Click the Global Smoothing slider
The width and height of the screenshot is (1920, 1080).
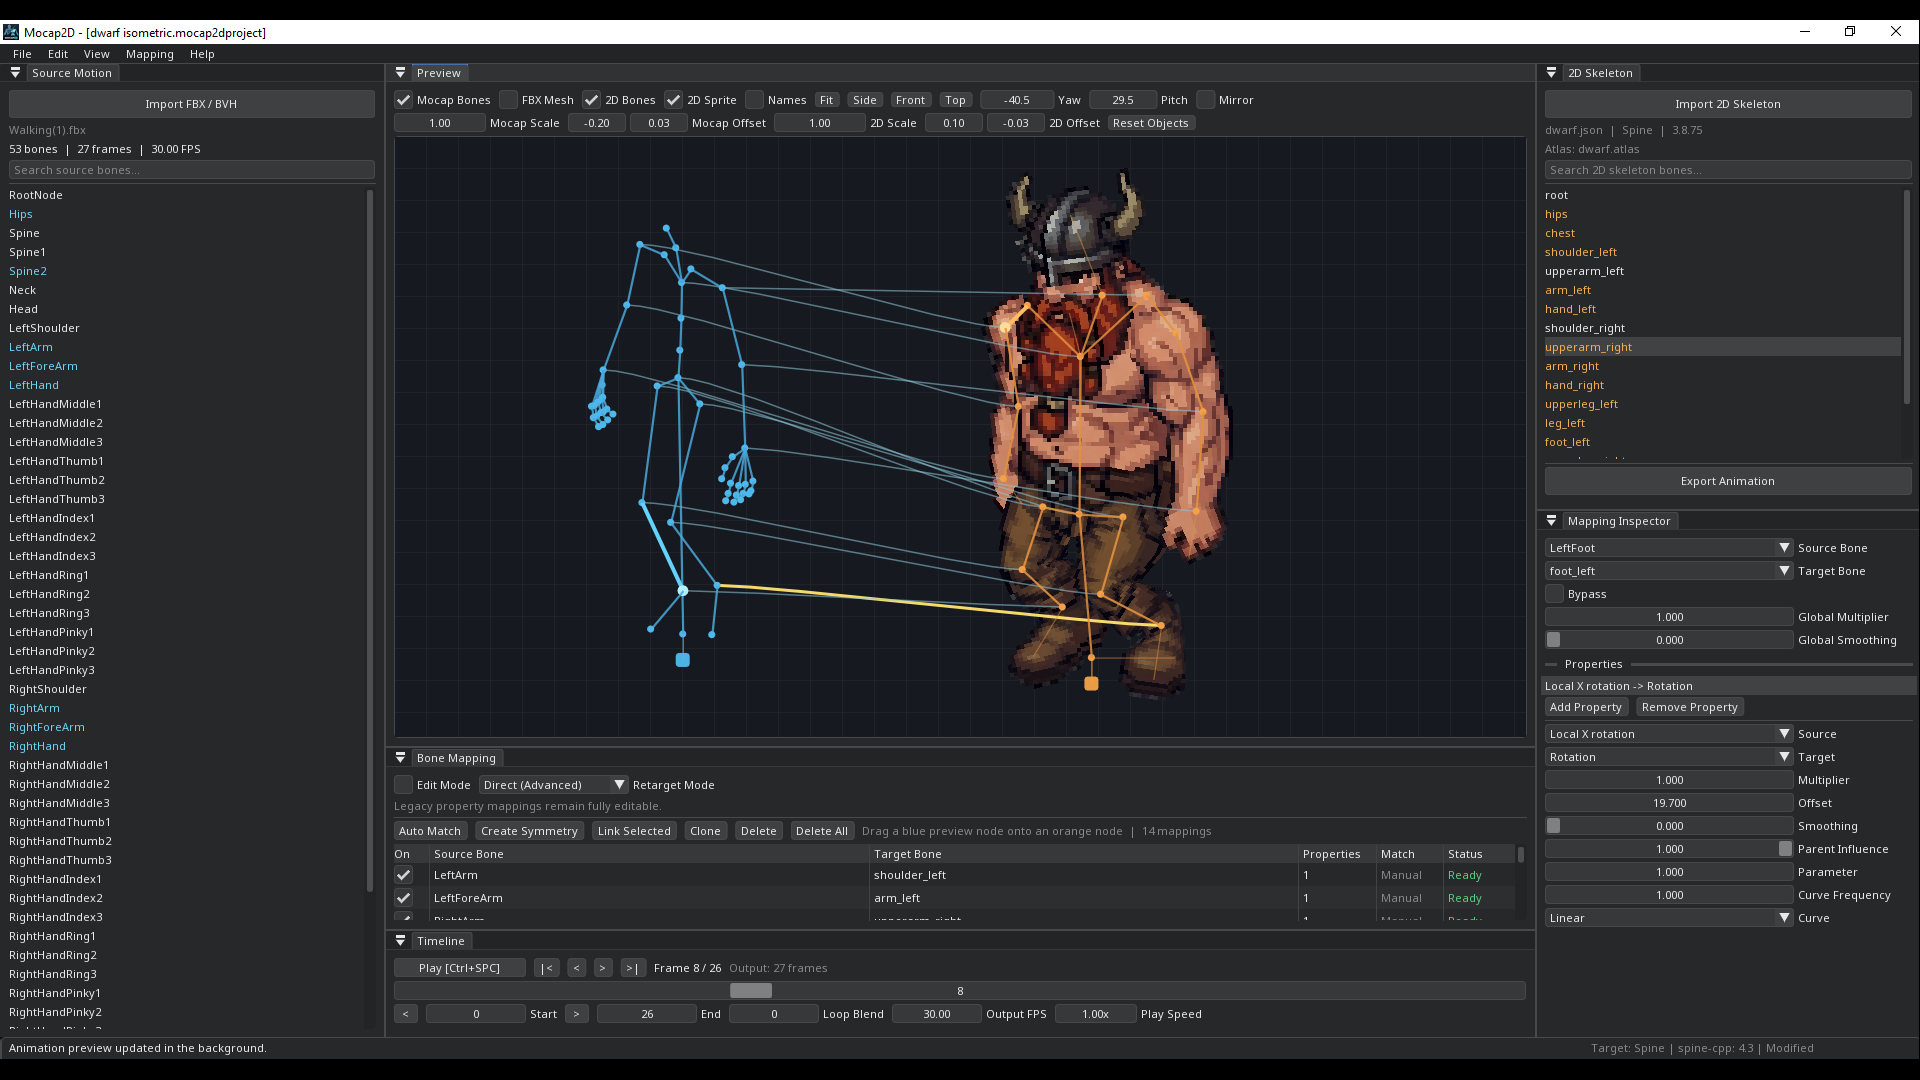tap(1669, 640)
